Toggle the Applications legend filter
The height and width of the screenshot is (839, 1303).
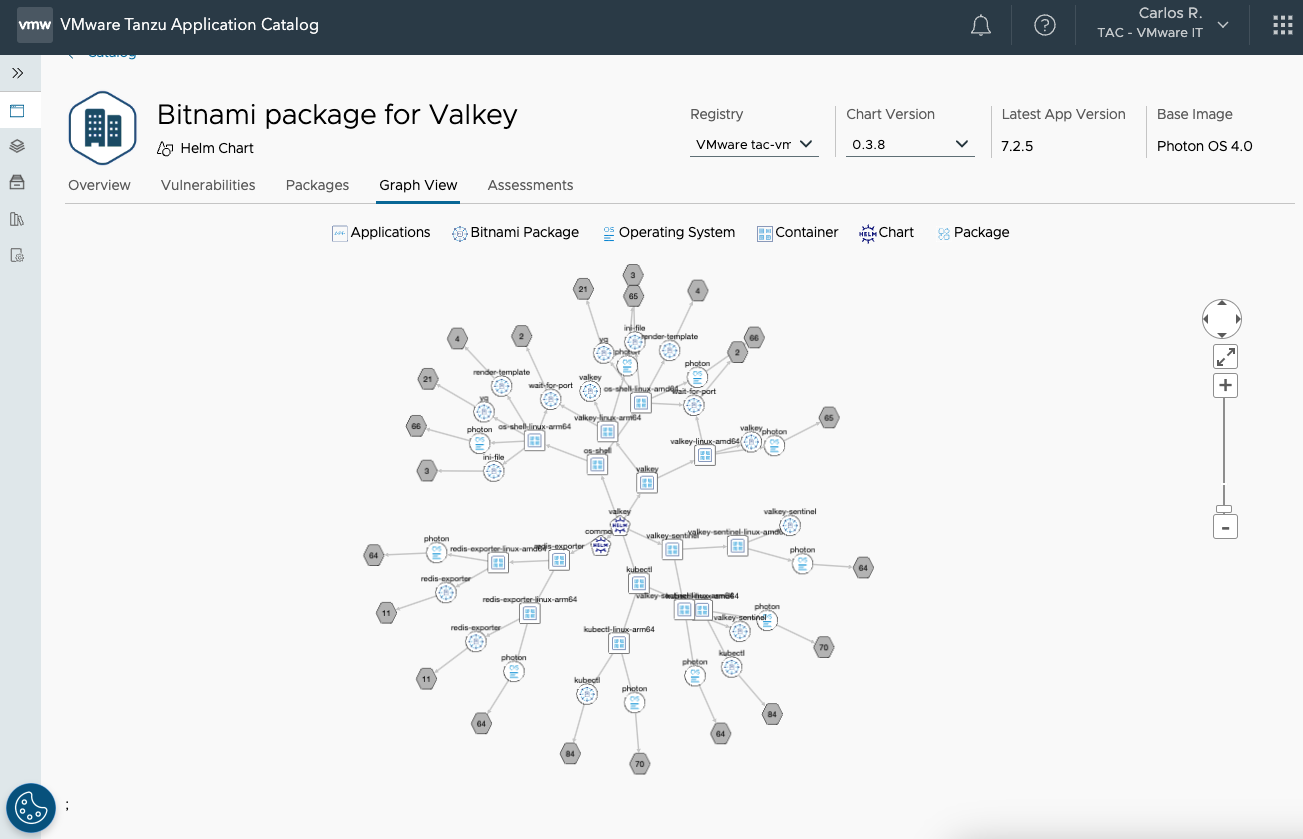point(381,233)
